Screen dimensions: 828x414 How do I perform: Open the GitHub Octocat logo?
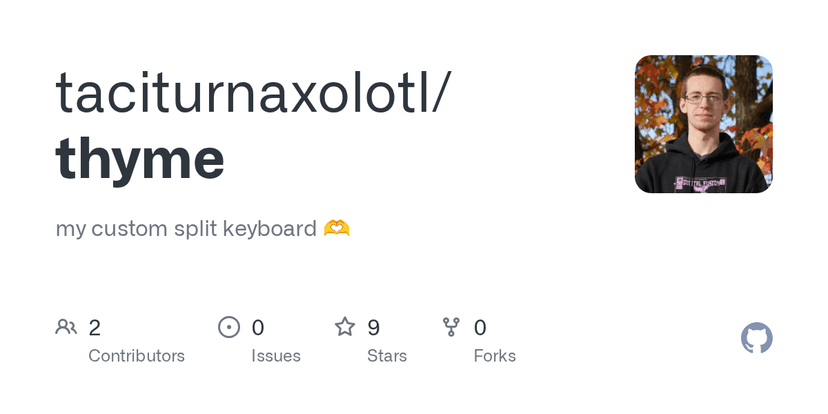pos(757,338)
